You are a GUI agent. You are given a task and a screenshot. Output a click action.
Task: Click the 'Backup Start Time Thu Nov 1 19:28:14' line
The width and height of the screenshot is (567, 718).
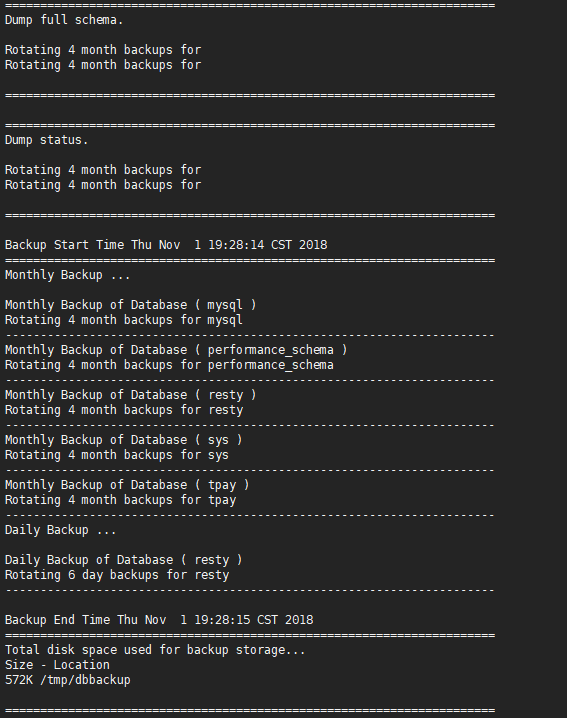coord(166,245)
